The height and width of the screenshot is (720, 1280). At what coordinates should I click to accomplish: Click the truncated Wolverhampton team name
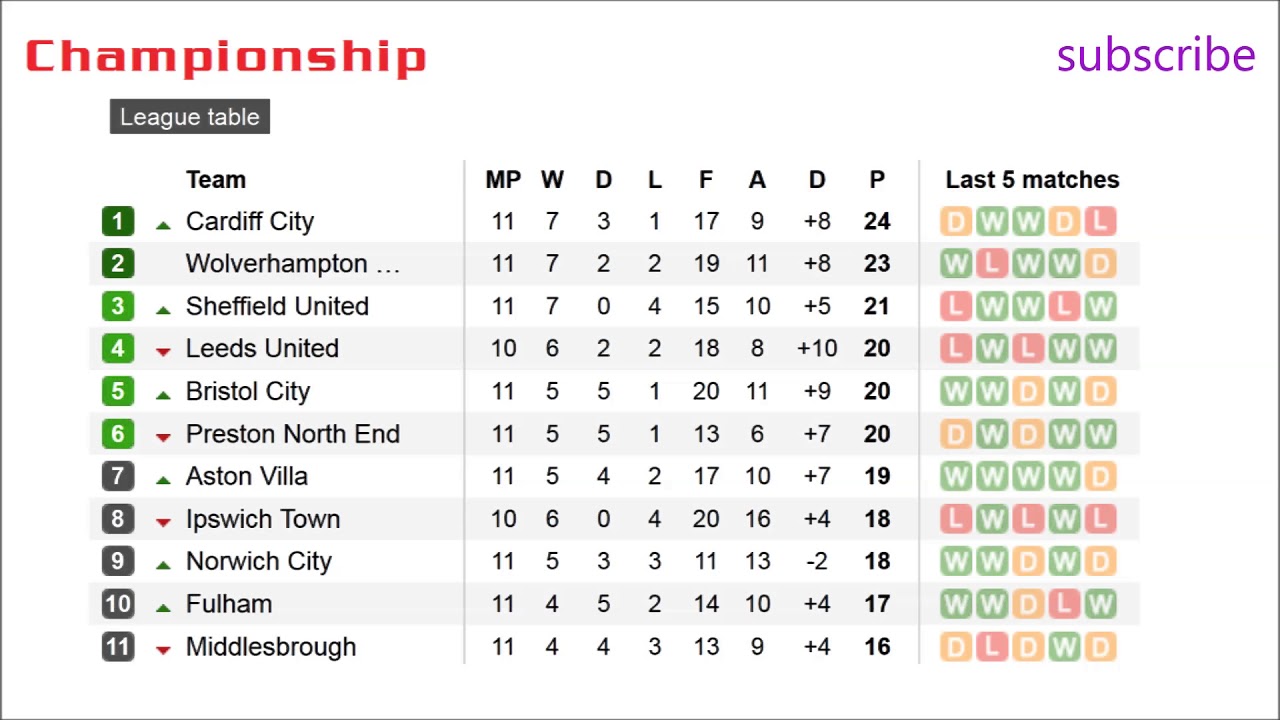(292, 264)
